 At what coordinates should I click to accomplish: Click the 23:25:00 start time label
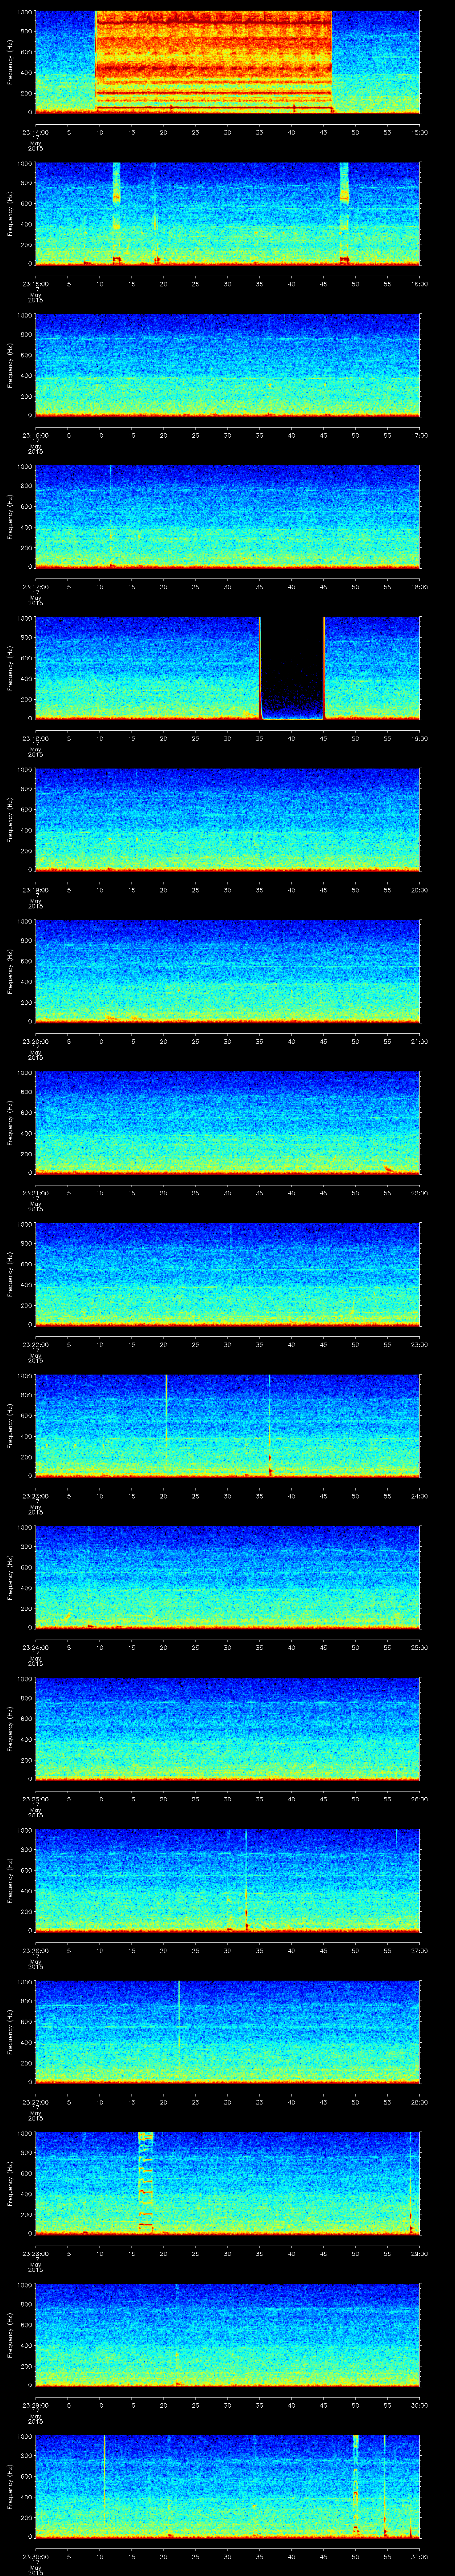click(x=35, y=1798)
